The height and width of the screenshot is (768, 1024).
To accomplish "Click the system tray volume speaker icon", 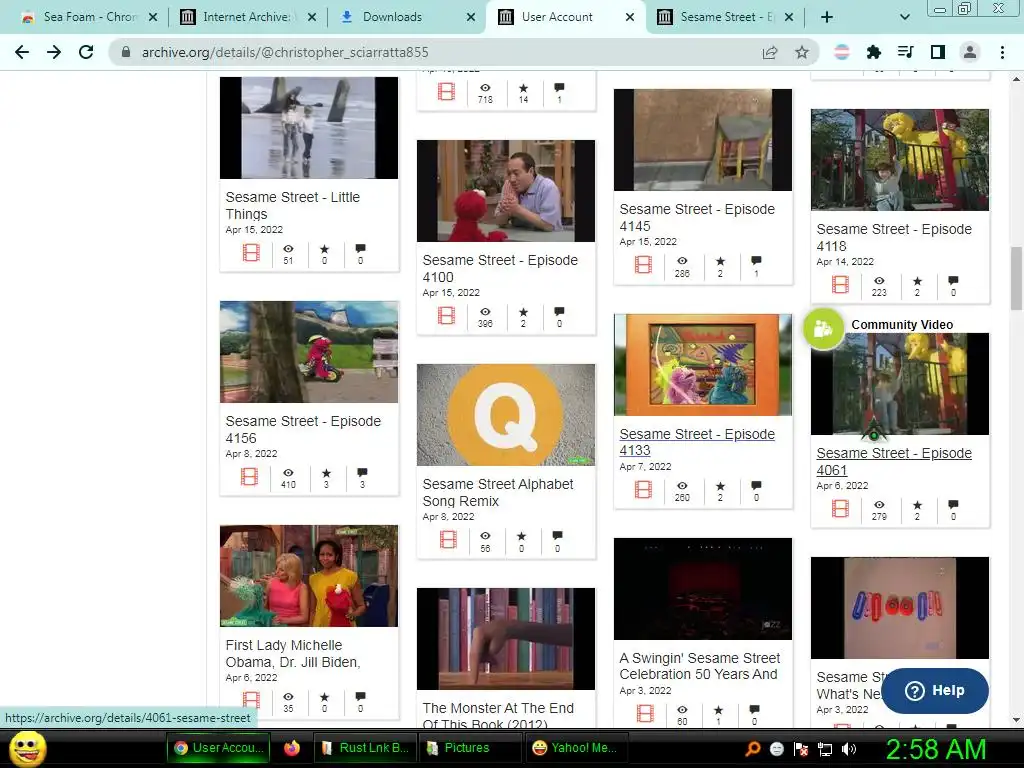I will pos(849,749).
